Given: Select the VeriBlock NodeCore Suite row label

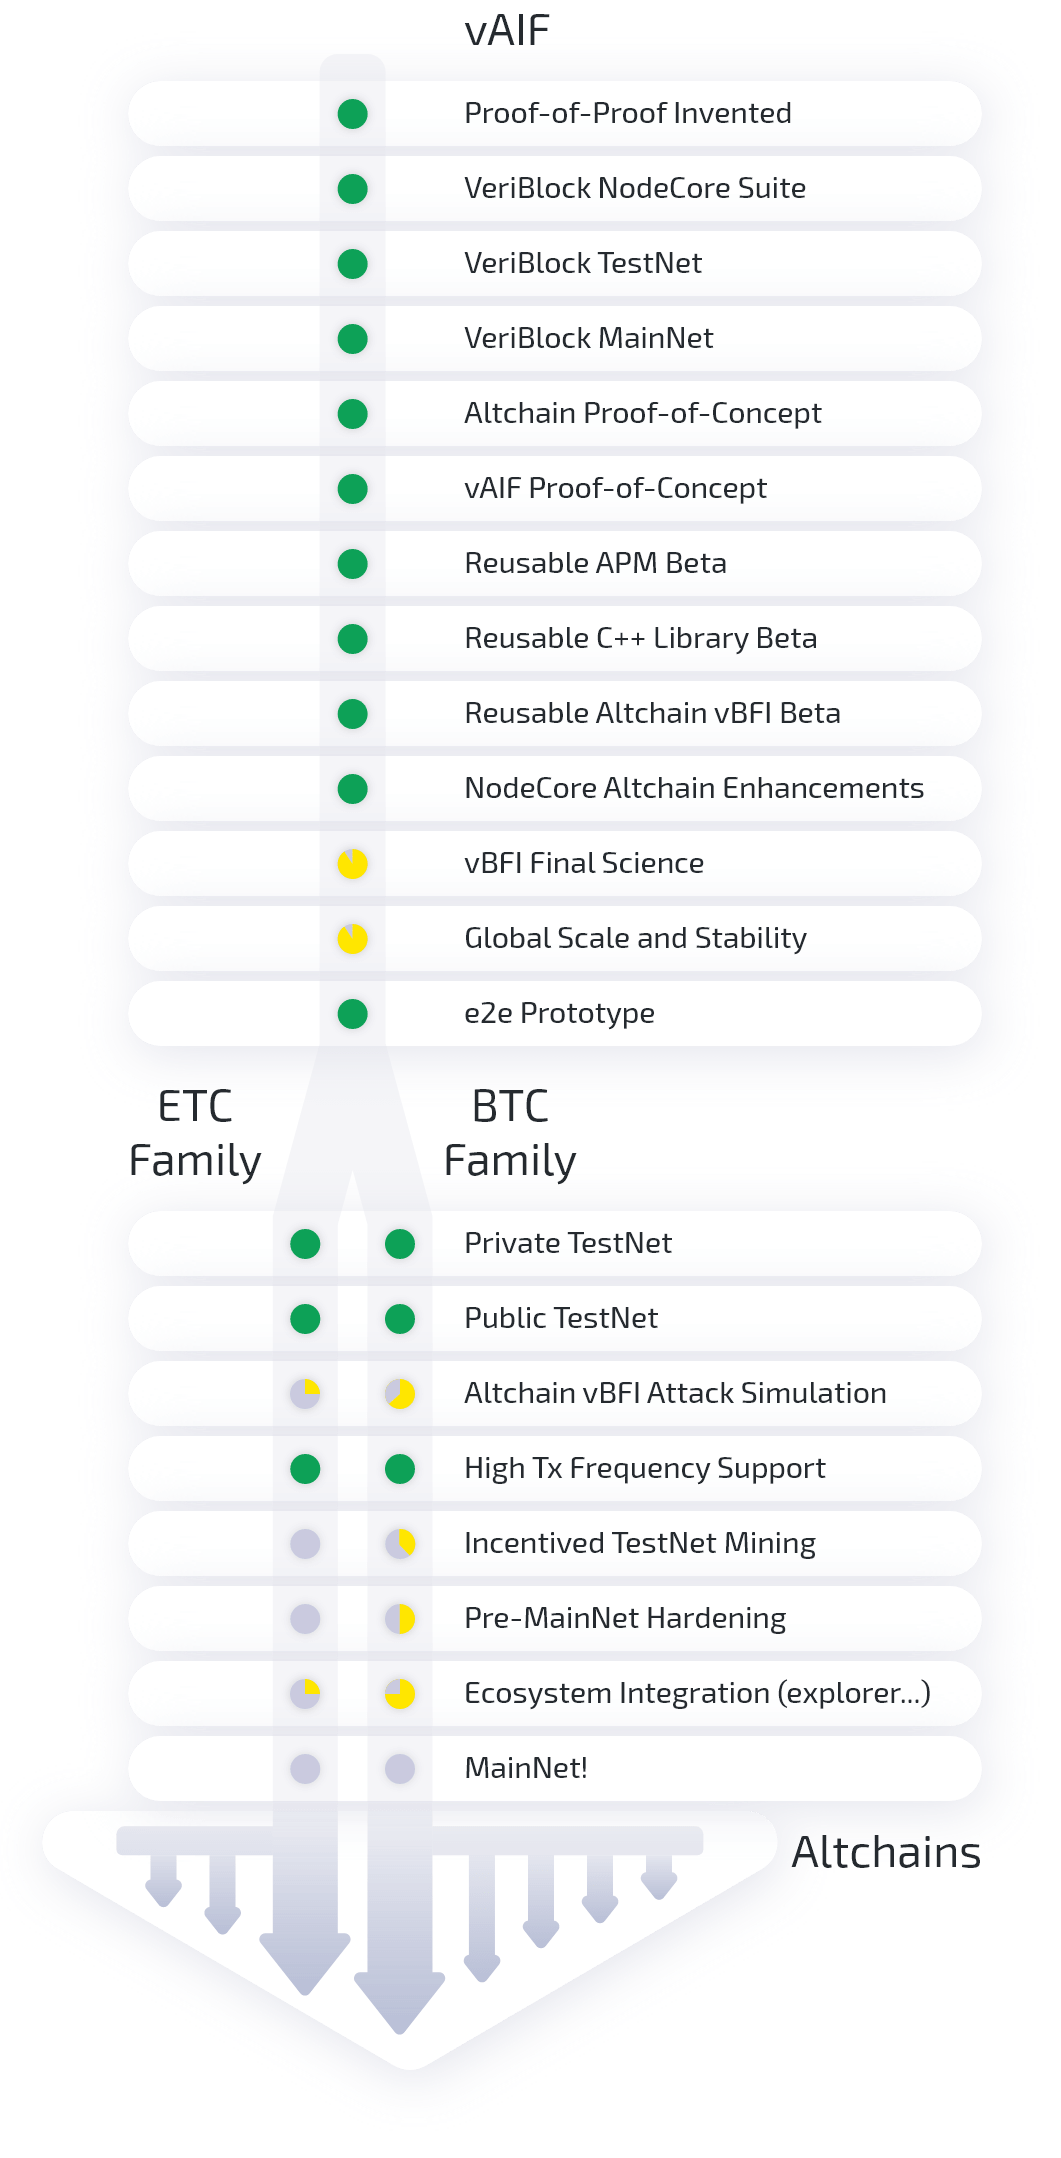Looking at the screenshot, I should 635,188.
